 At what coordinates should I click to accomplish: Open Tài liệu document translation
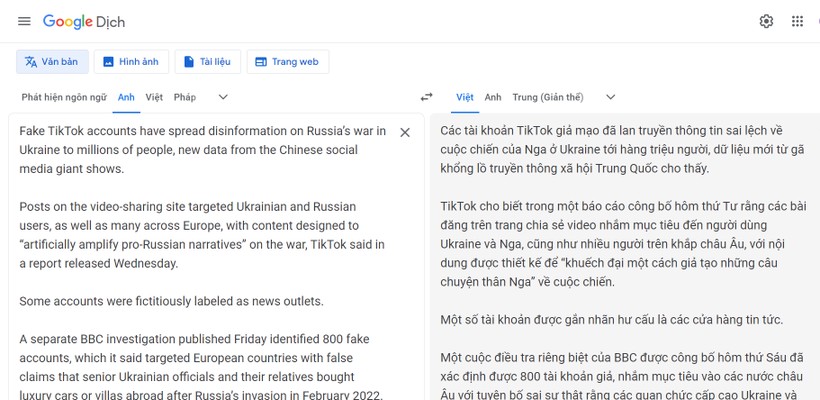[207, 62]
